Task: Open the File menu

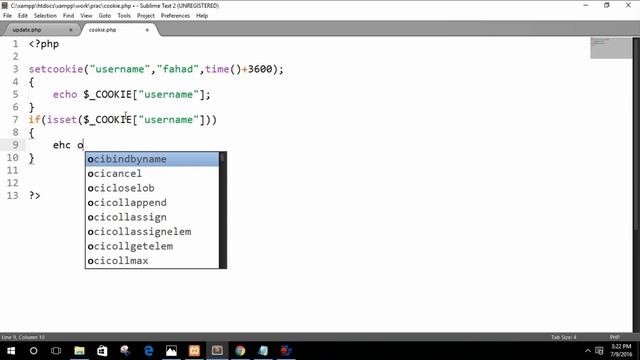Action: click(x=7, y=16)
